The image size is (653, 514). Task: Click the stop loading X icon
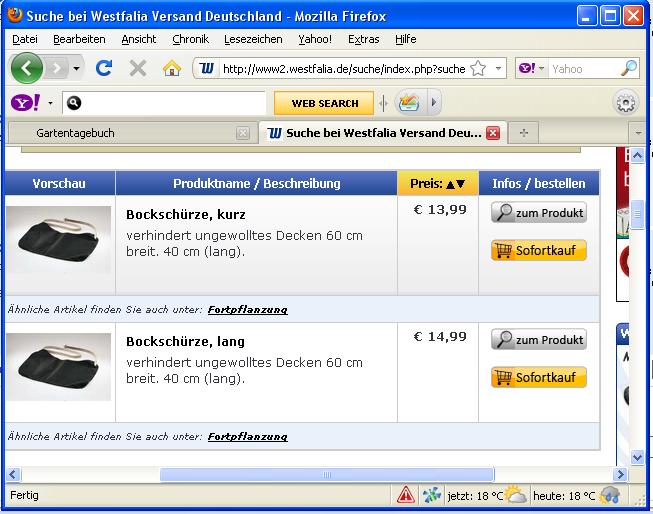tap(137, 68)
